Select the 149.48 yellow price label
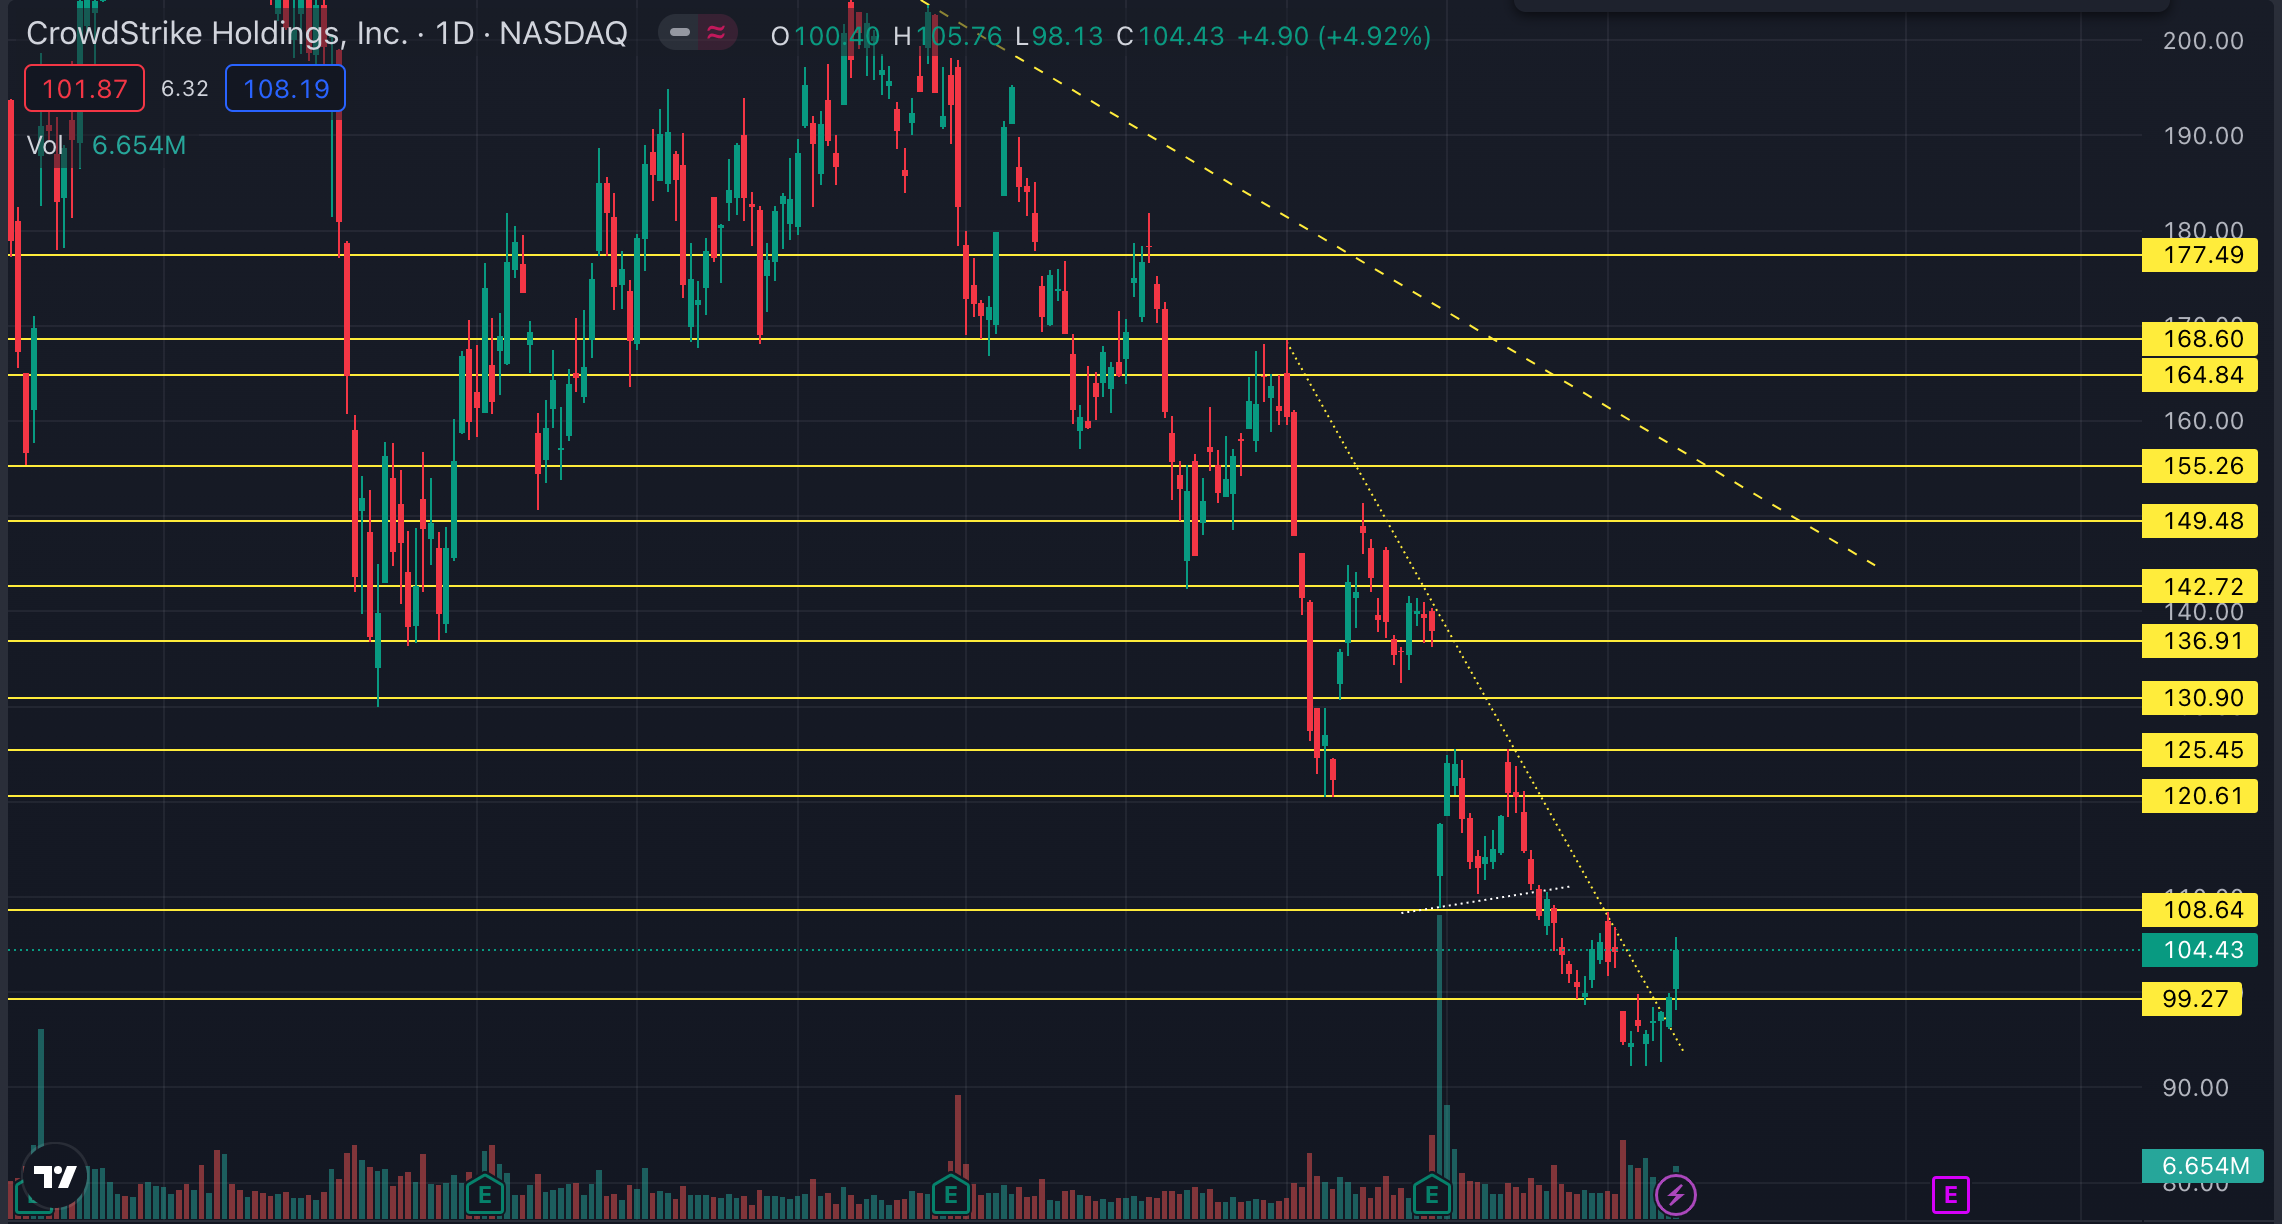The image size is (2282, 1224). tap(2200, 521)
